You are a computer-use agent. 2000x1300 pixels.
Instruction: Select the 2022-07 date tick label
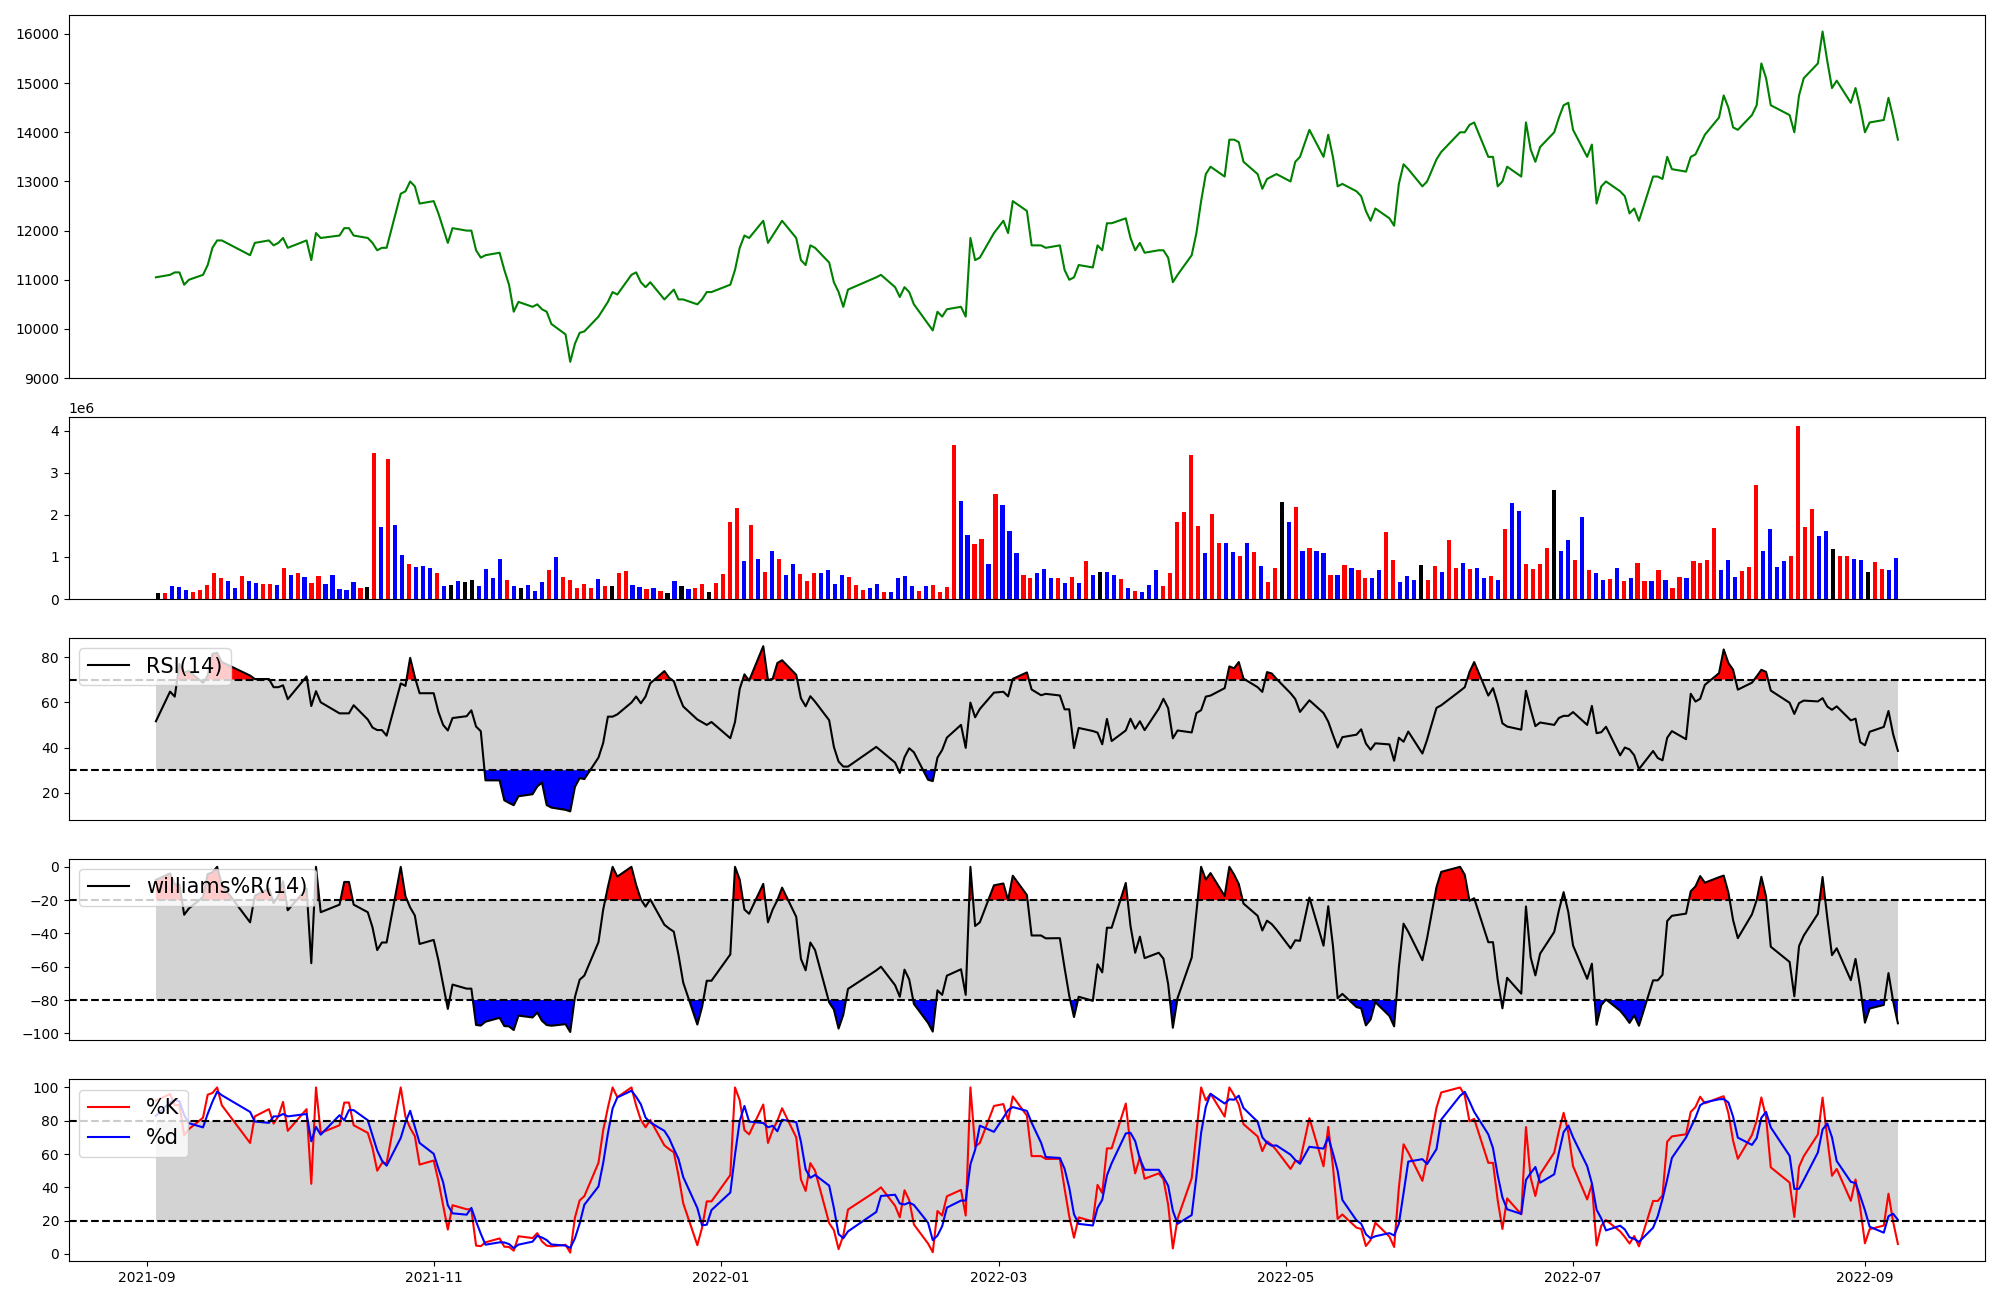[1572, 1277]
